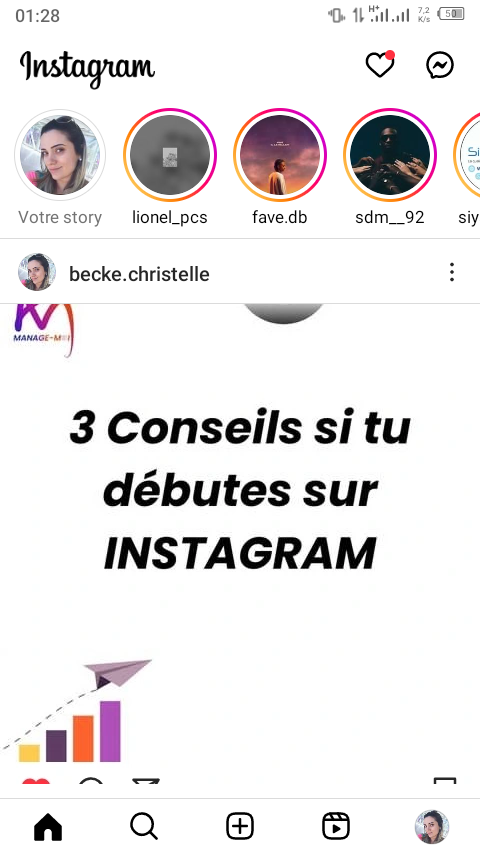Tap battery indicator in status bar
Screen dimensions: 480x854
click(451, 14)
